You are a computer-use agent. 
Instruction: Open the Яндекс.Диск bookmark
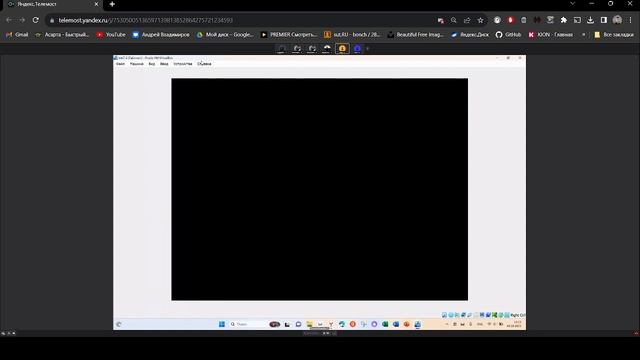click(x=470, y=35)
